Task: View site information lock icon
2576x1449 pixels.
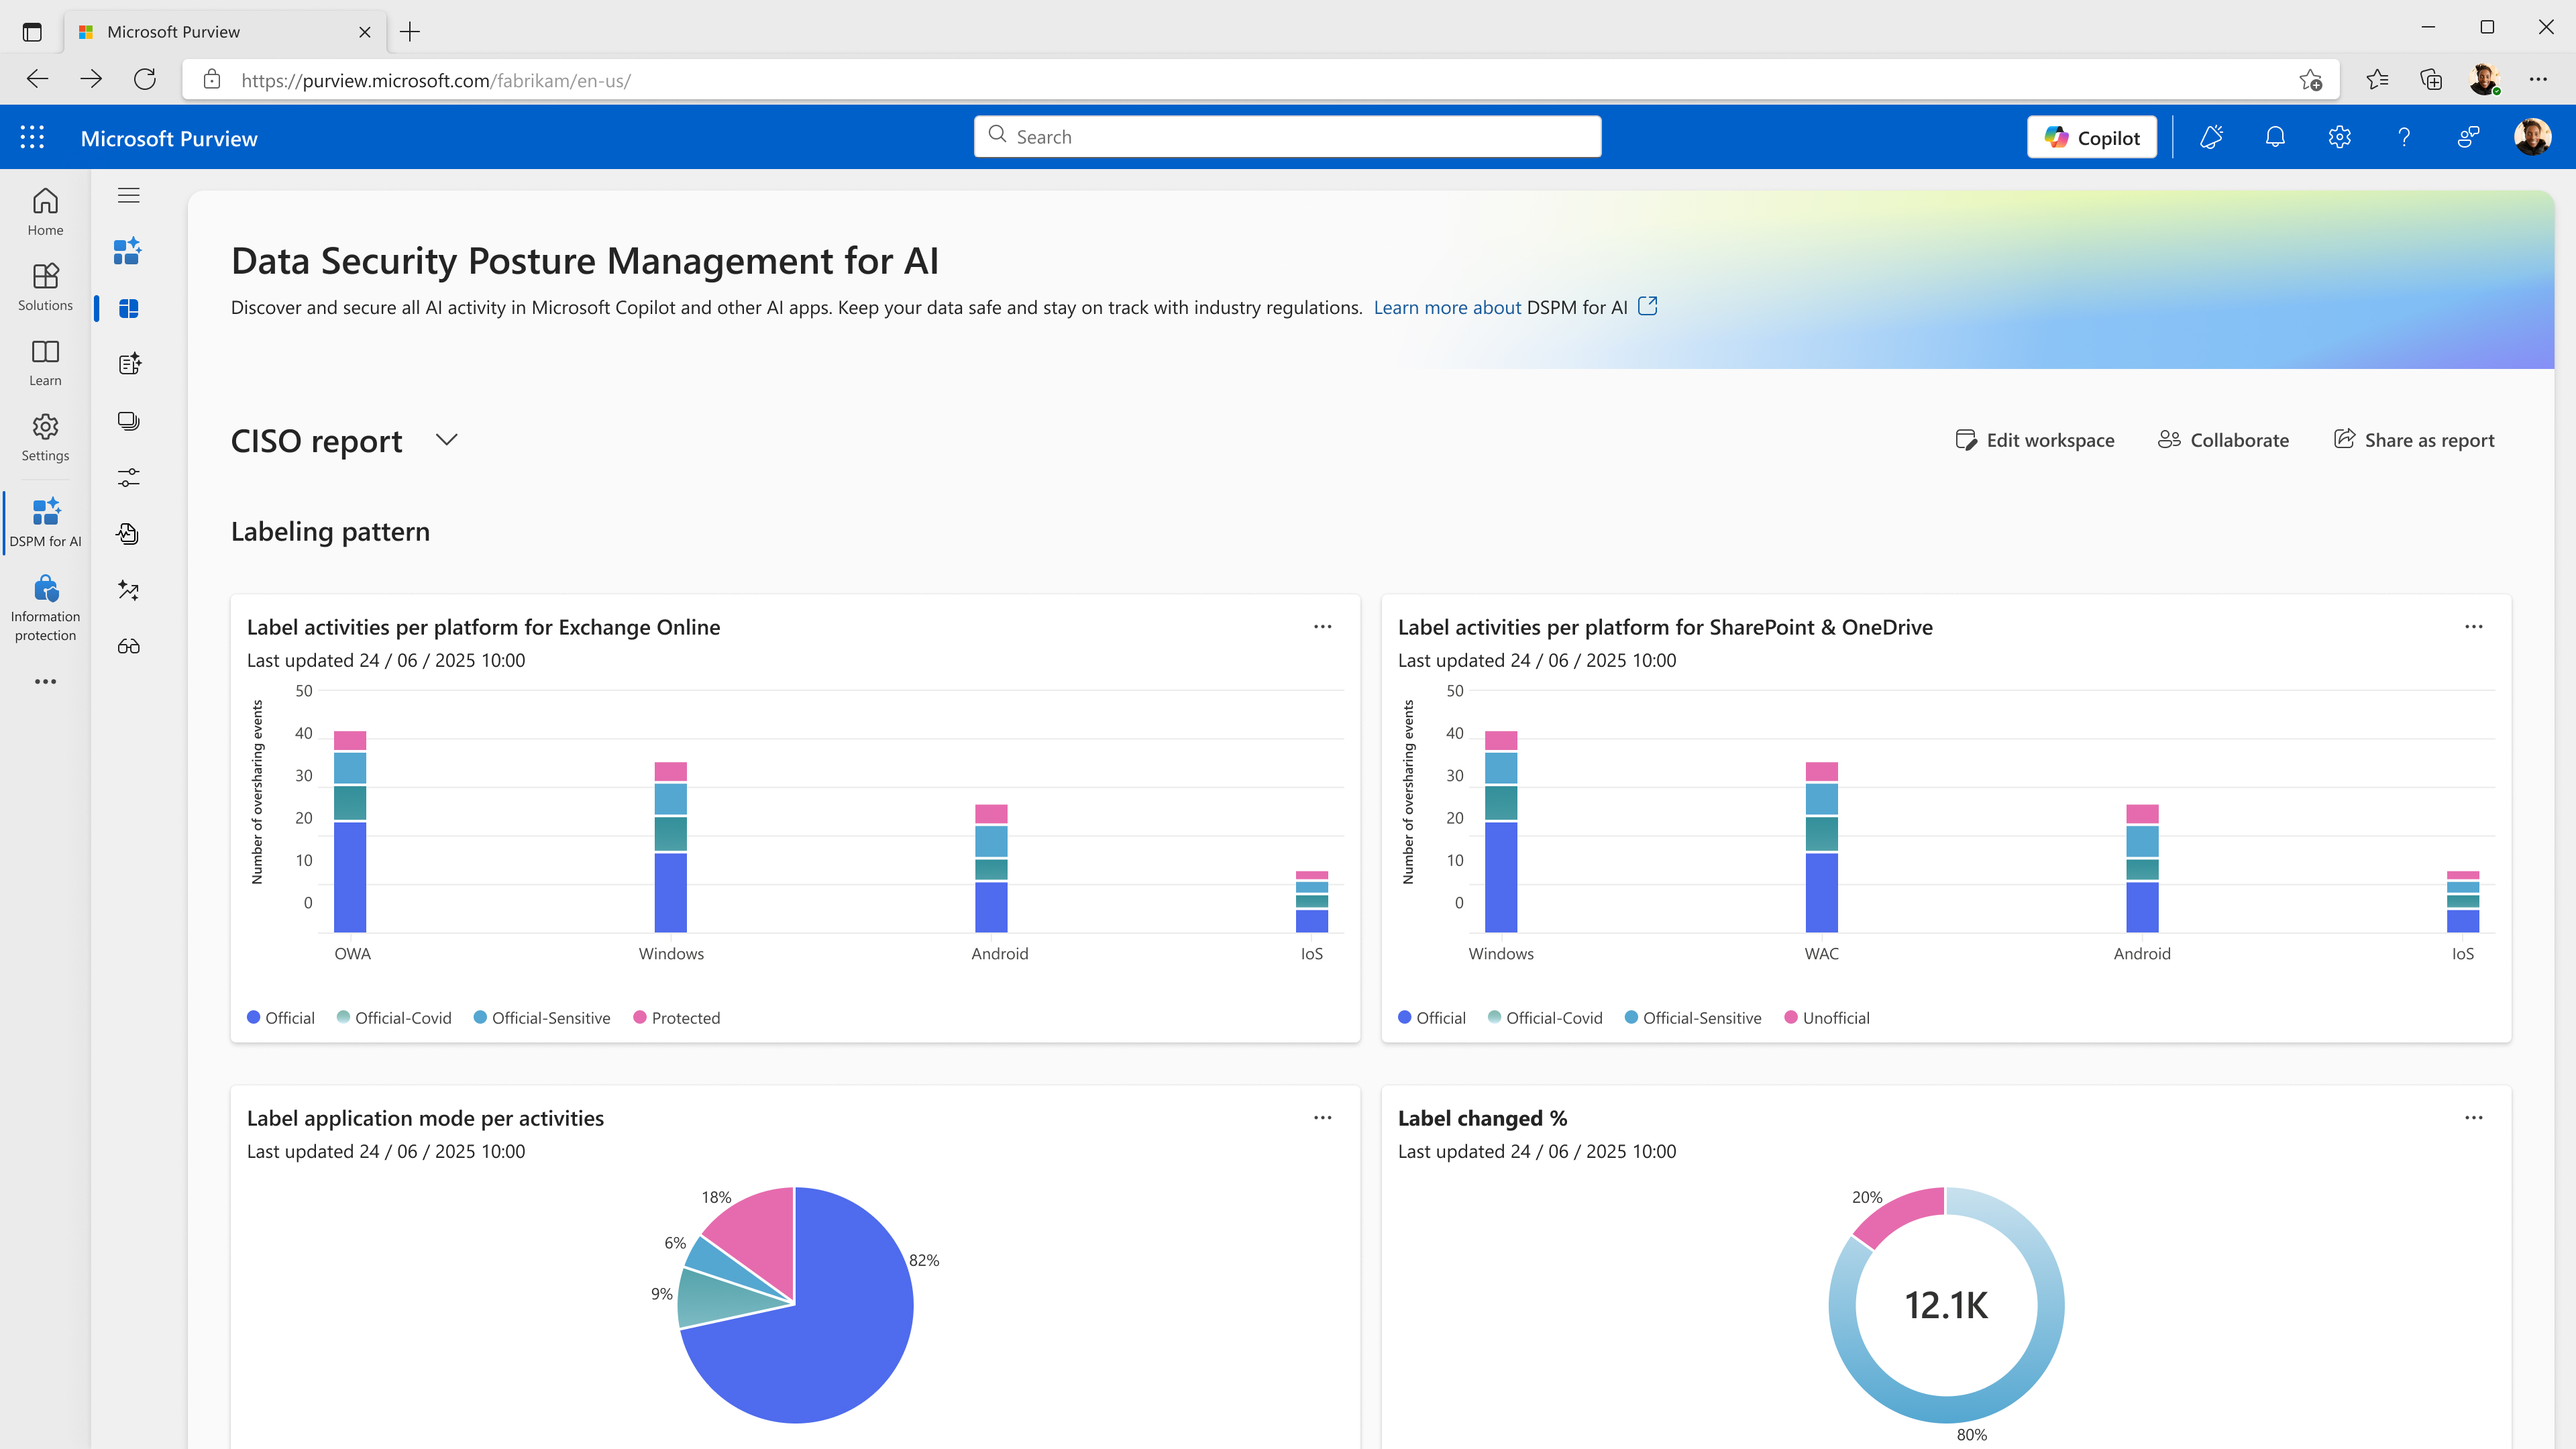Action: click(x=211, y=79)
